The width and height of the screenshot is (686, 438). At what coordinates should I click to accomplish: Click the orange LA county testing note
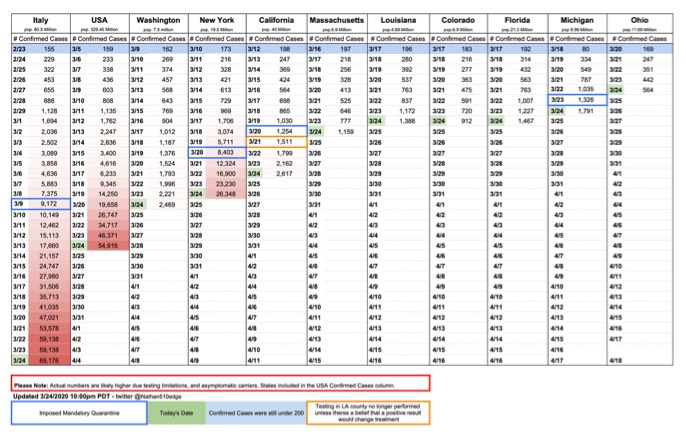tap(368, 413)
